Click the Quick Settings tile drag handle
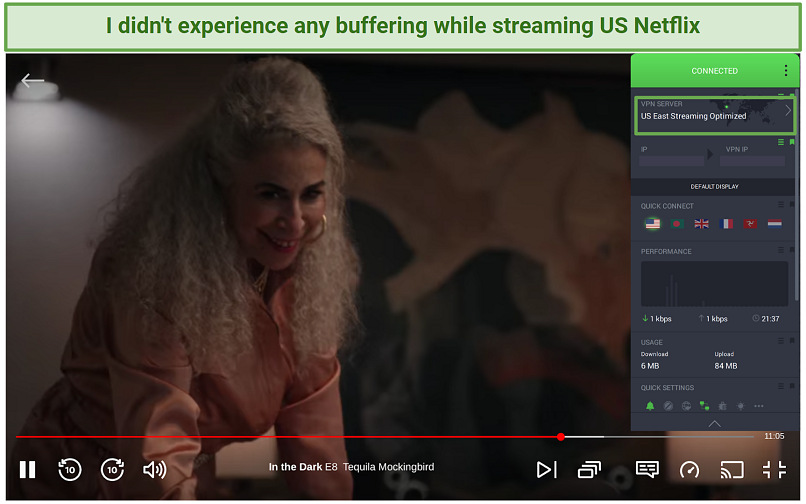The image size is (806, 504). pos(781,386)
